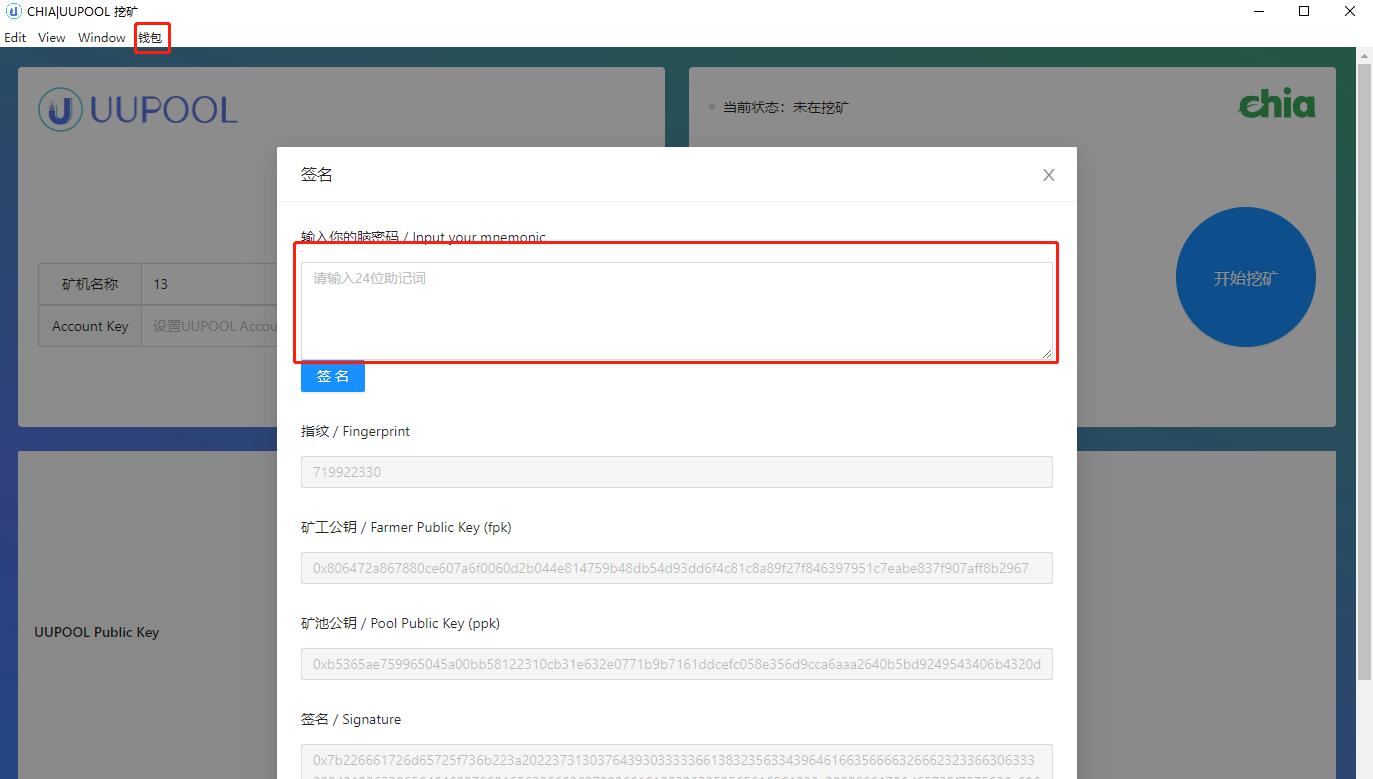Click the 矿池公钥 / Pool Public Key label
This screenshot has height=779, width=1373.
(400, 623)
